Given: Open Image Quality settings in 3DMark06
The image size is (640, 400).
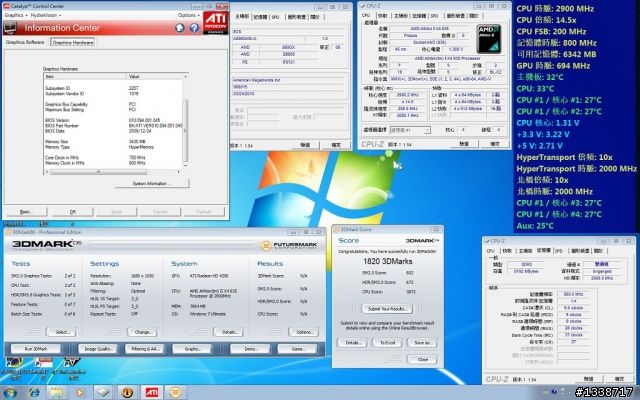Looking at the screenshot, I should (98, 349).
